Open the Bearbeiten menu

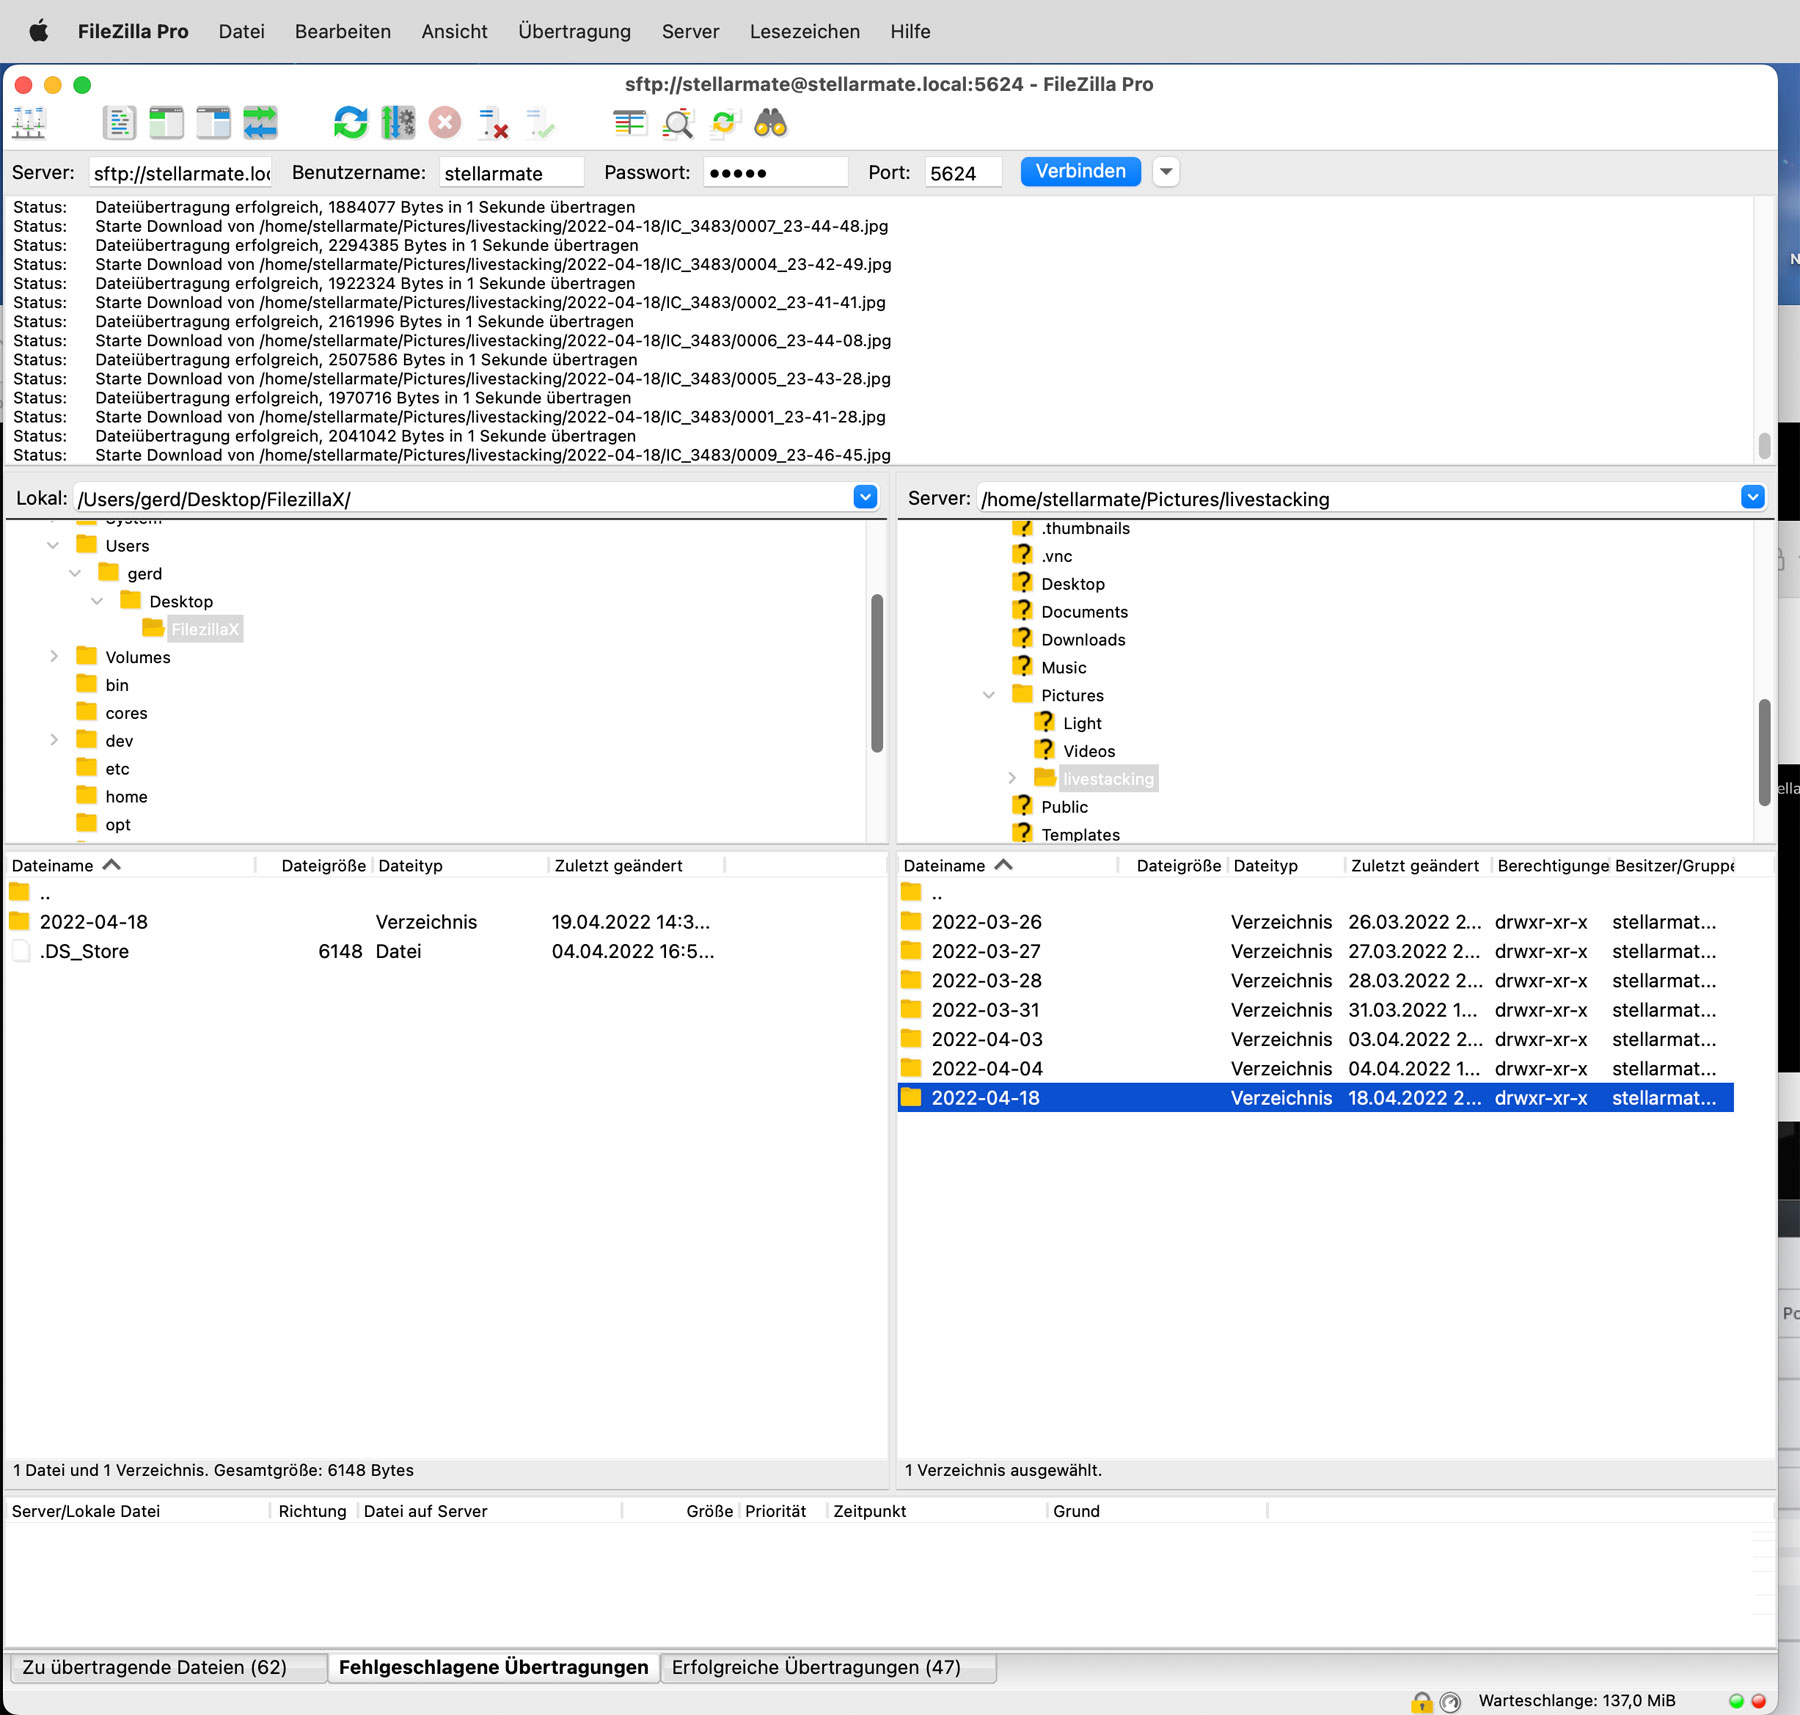(343, 31)
